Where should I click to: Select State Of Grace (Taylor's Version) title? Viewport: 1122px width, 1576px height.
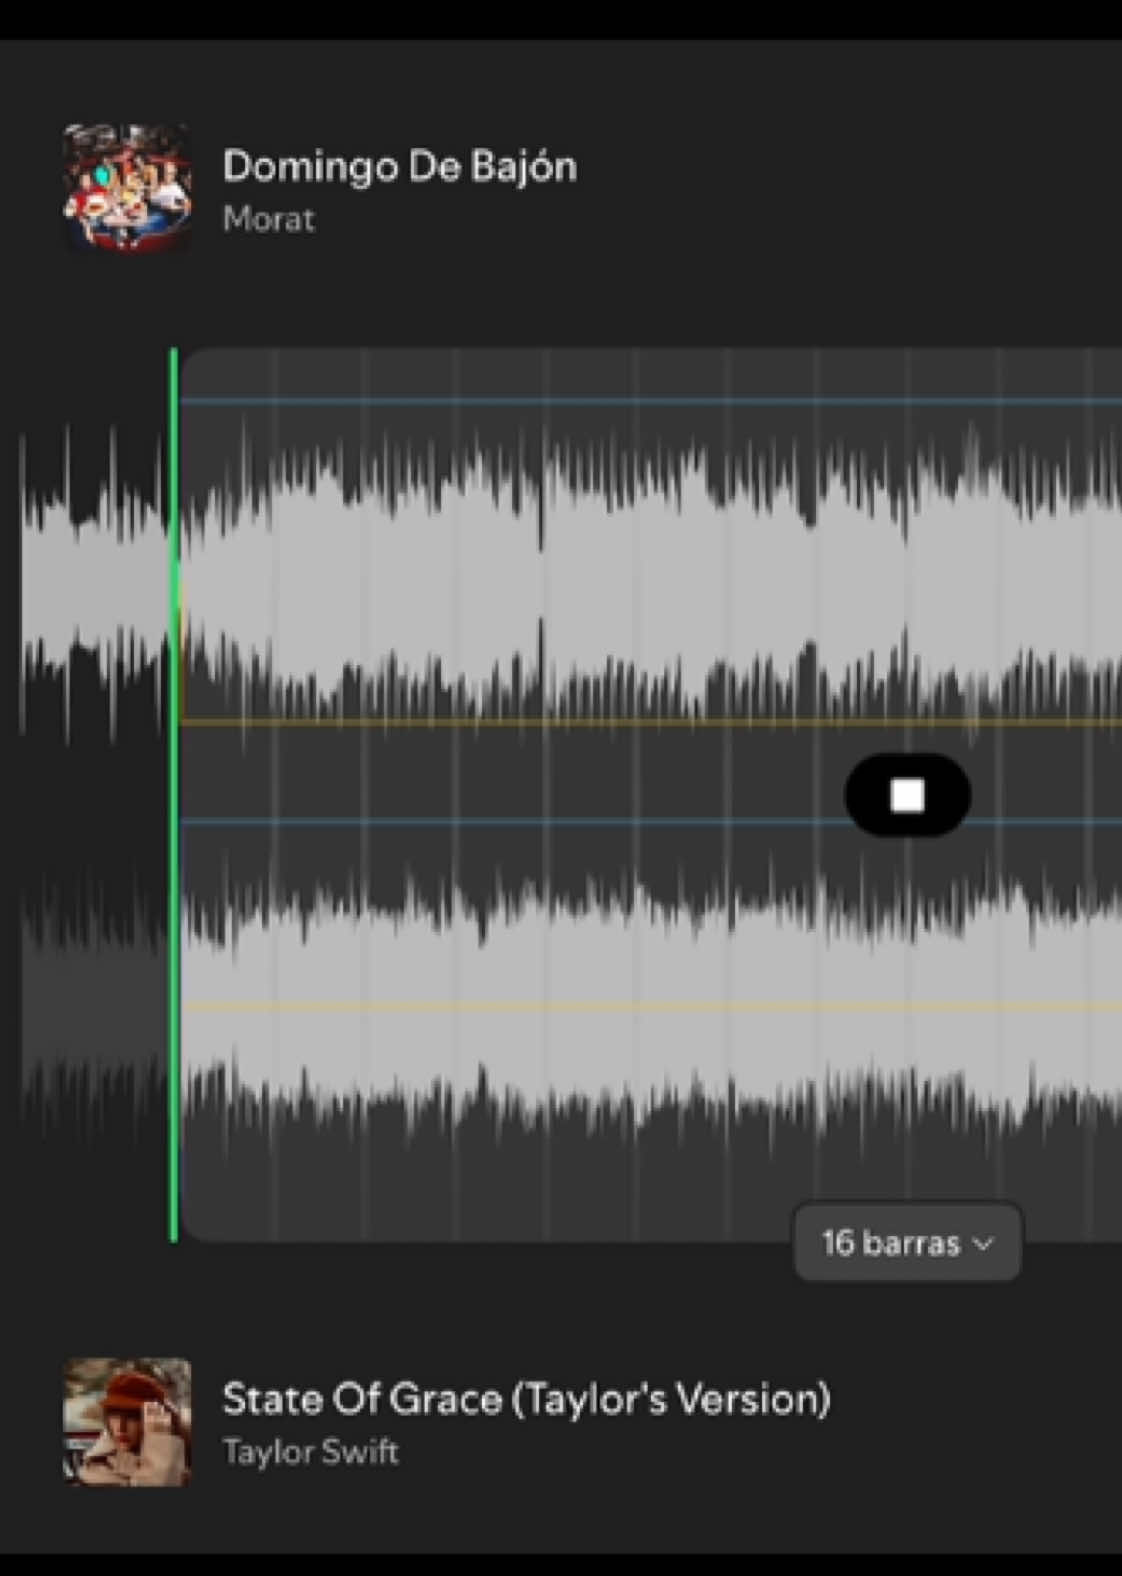526,1399
